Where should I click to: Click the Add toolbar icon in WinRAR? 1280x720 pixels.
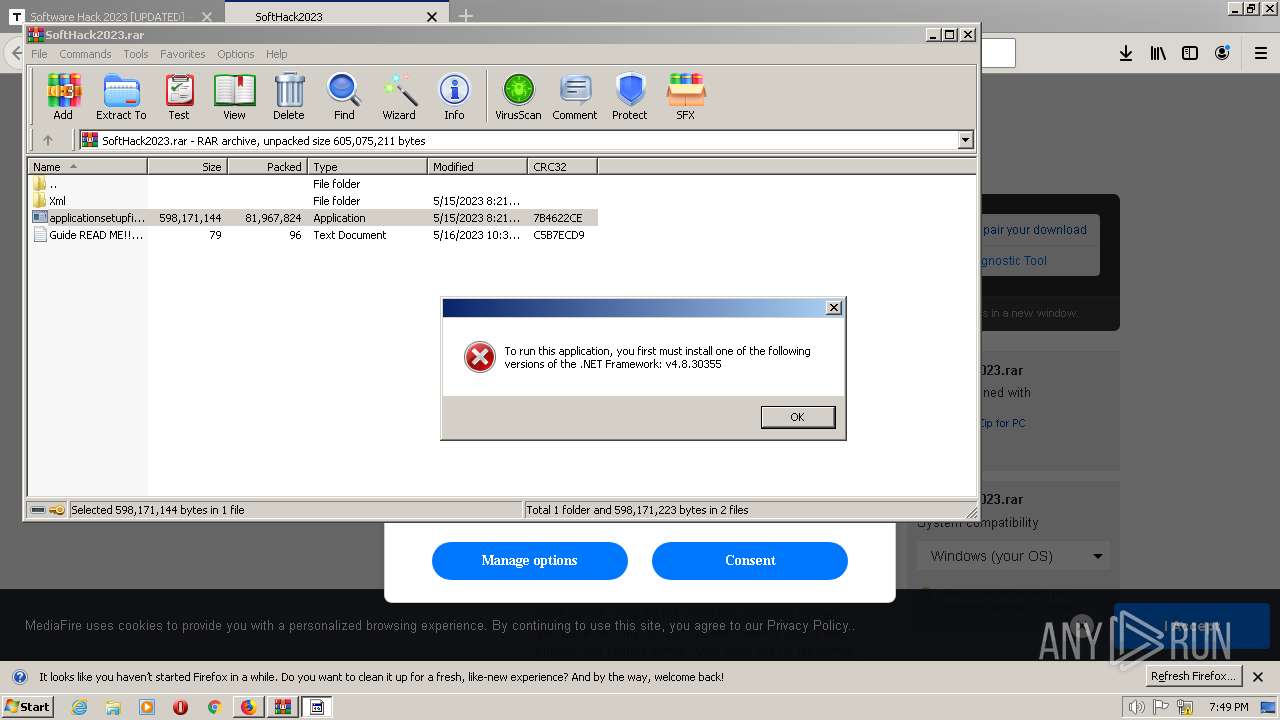(x=63, y=97)
